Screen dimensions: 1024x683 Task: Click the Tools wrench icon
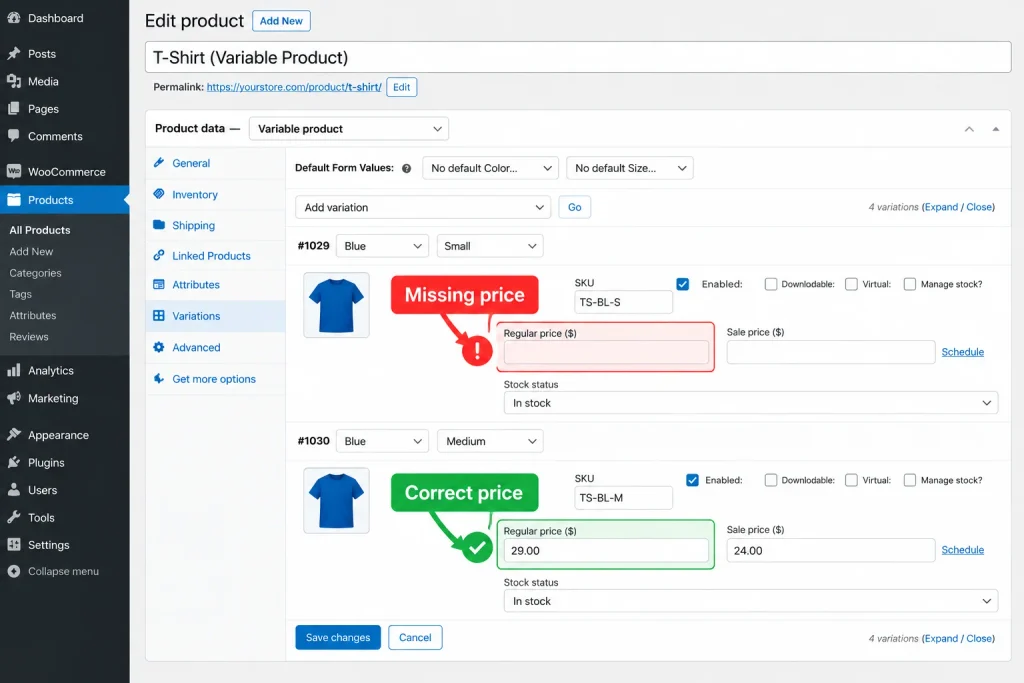[14, 517]
